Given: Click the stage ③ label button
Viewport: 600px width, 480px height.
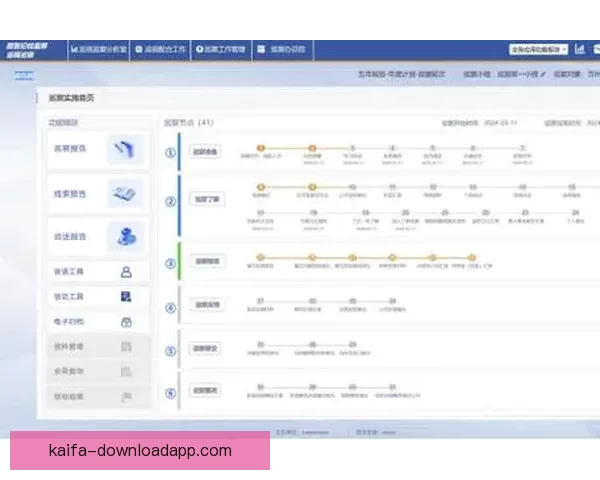Looking at the screenshot, I should (207, 261).
